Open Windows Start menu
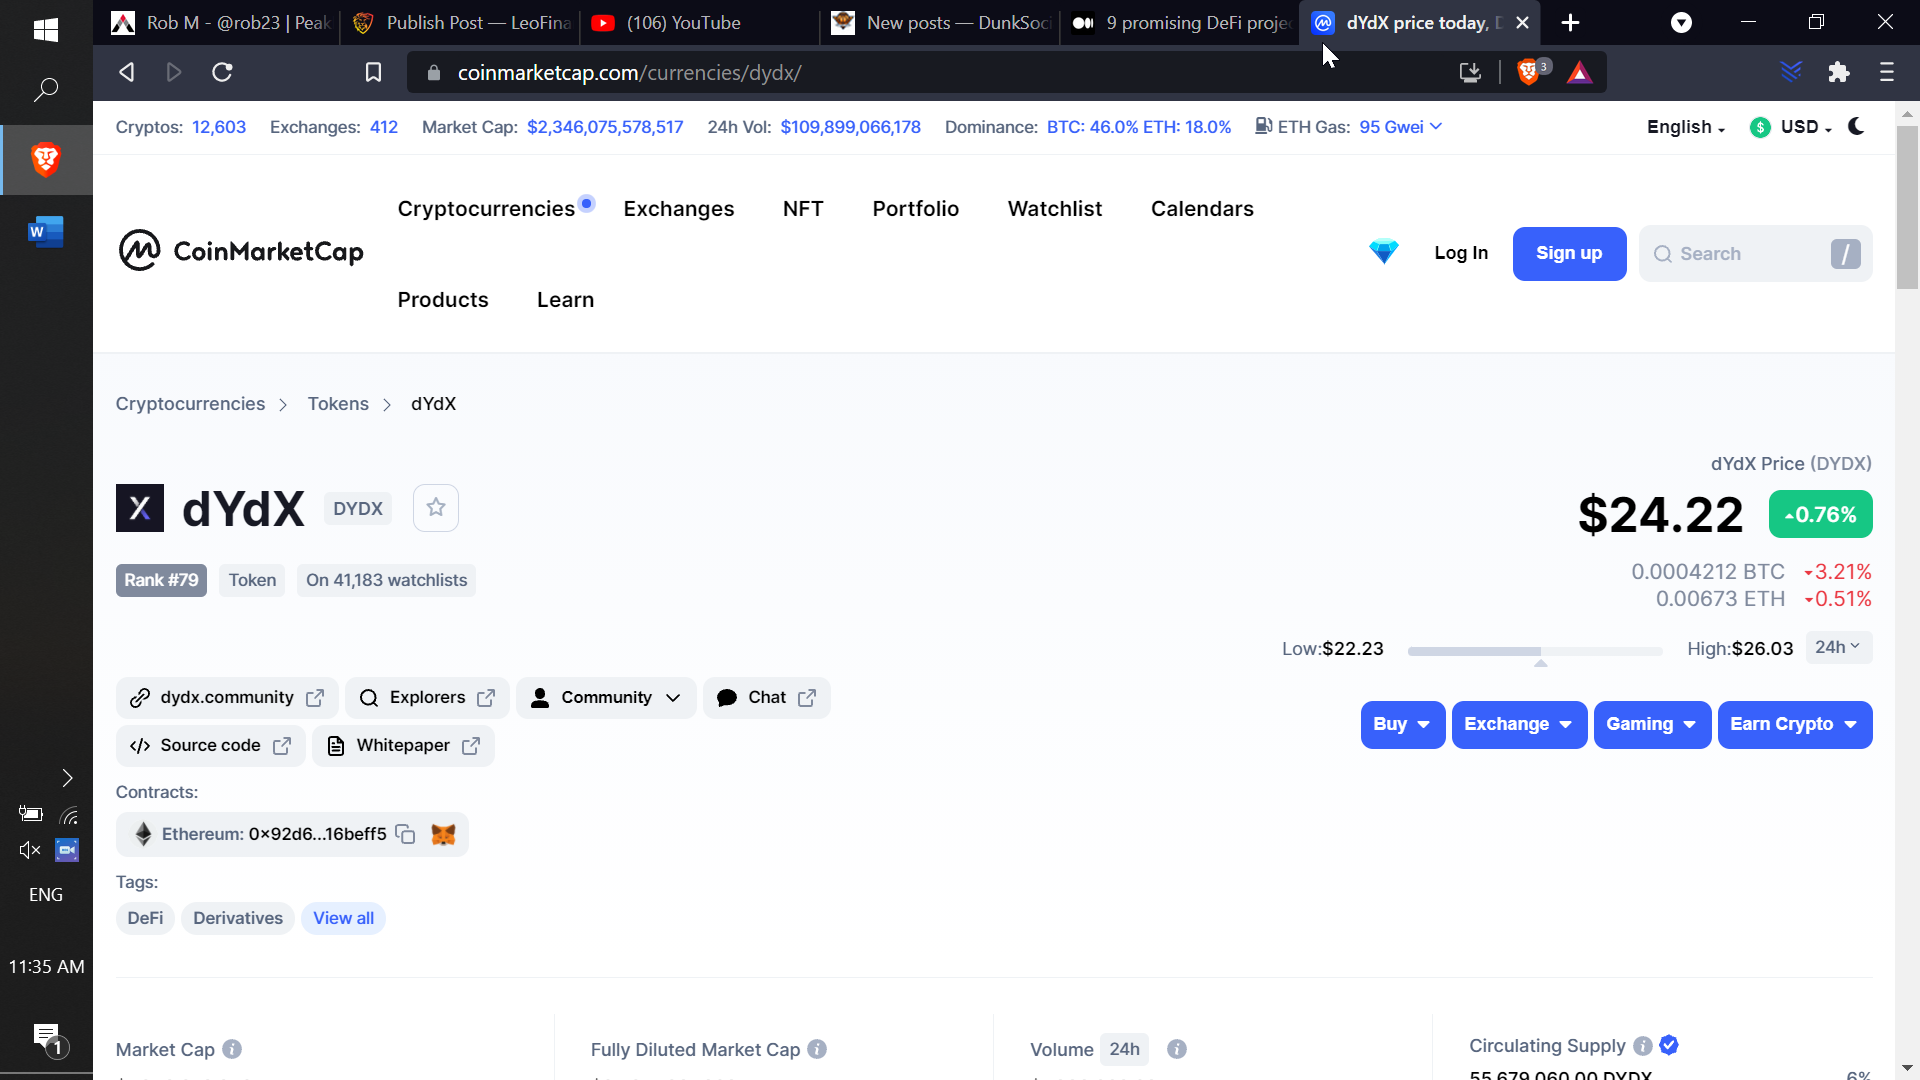The width and height of the screenshot is (1920, 1080). [x=46, y=30]
